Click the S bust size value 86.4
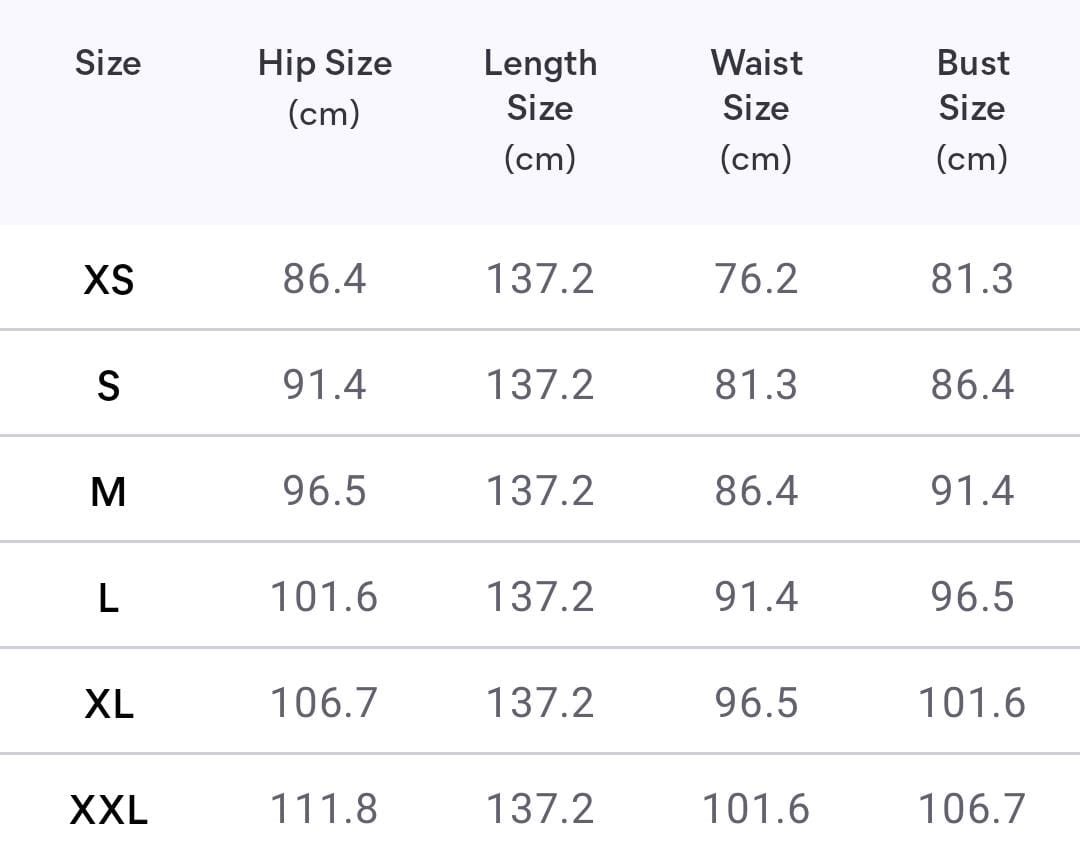 [x=972, y=385]
